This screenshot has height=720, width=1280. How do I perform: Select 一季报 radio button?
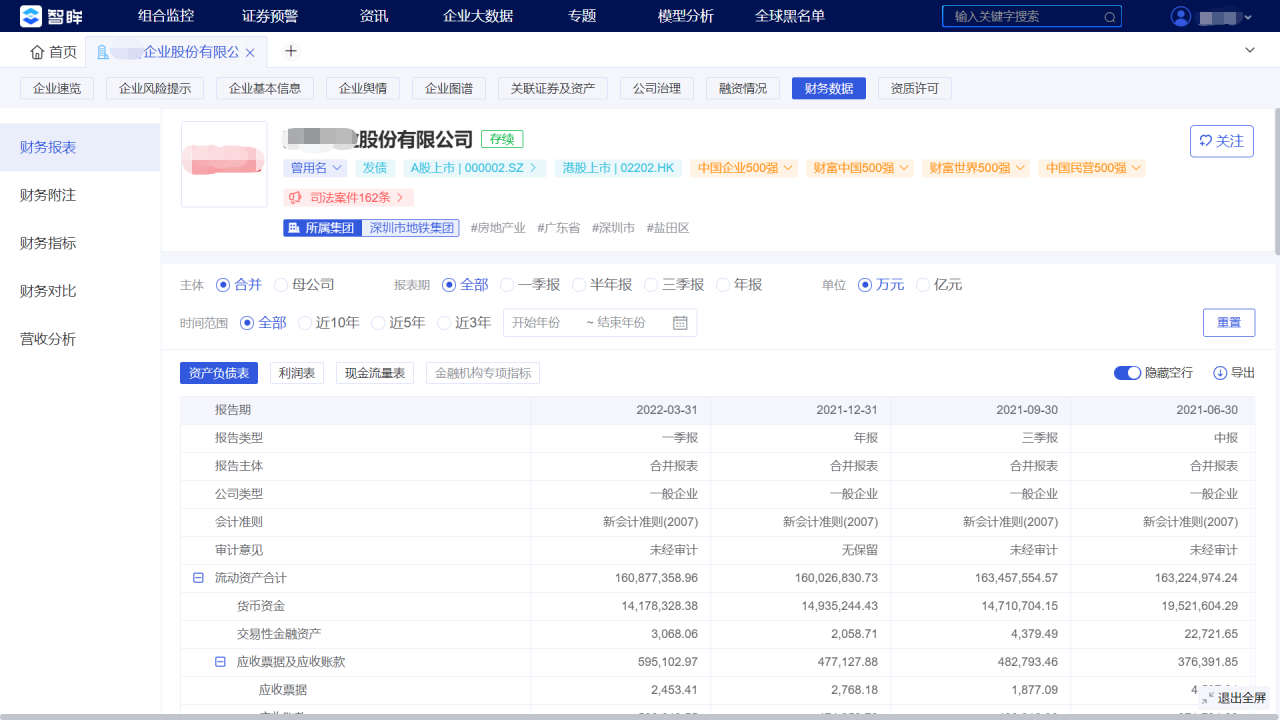[507, 285]
